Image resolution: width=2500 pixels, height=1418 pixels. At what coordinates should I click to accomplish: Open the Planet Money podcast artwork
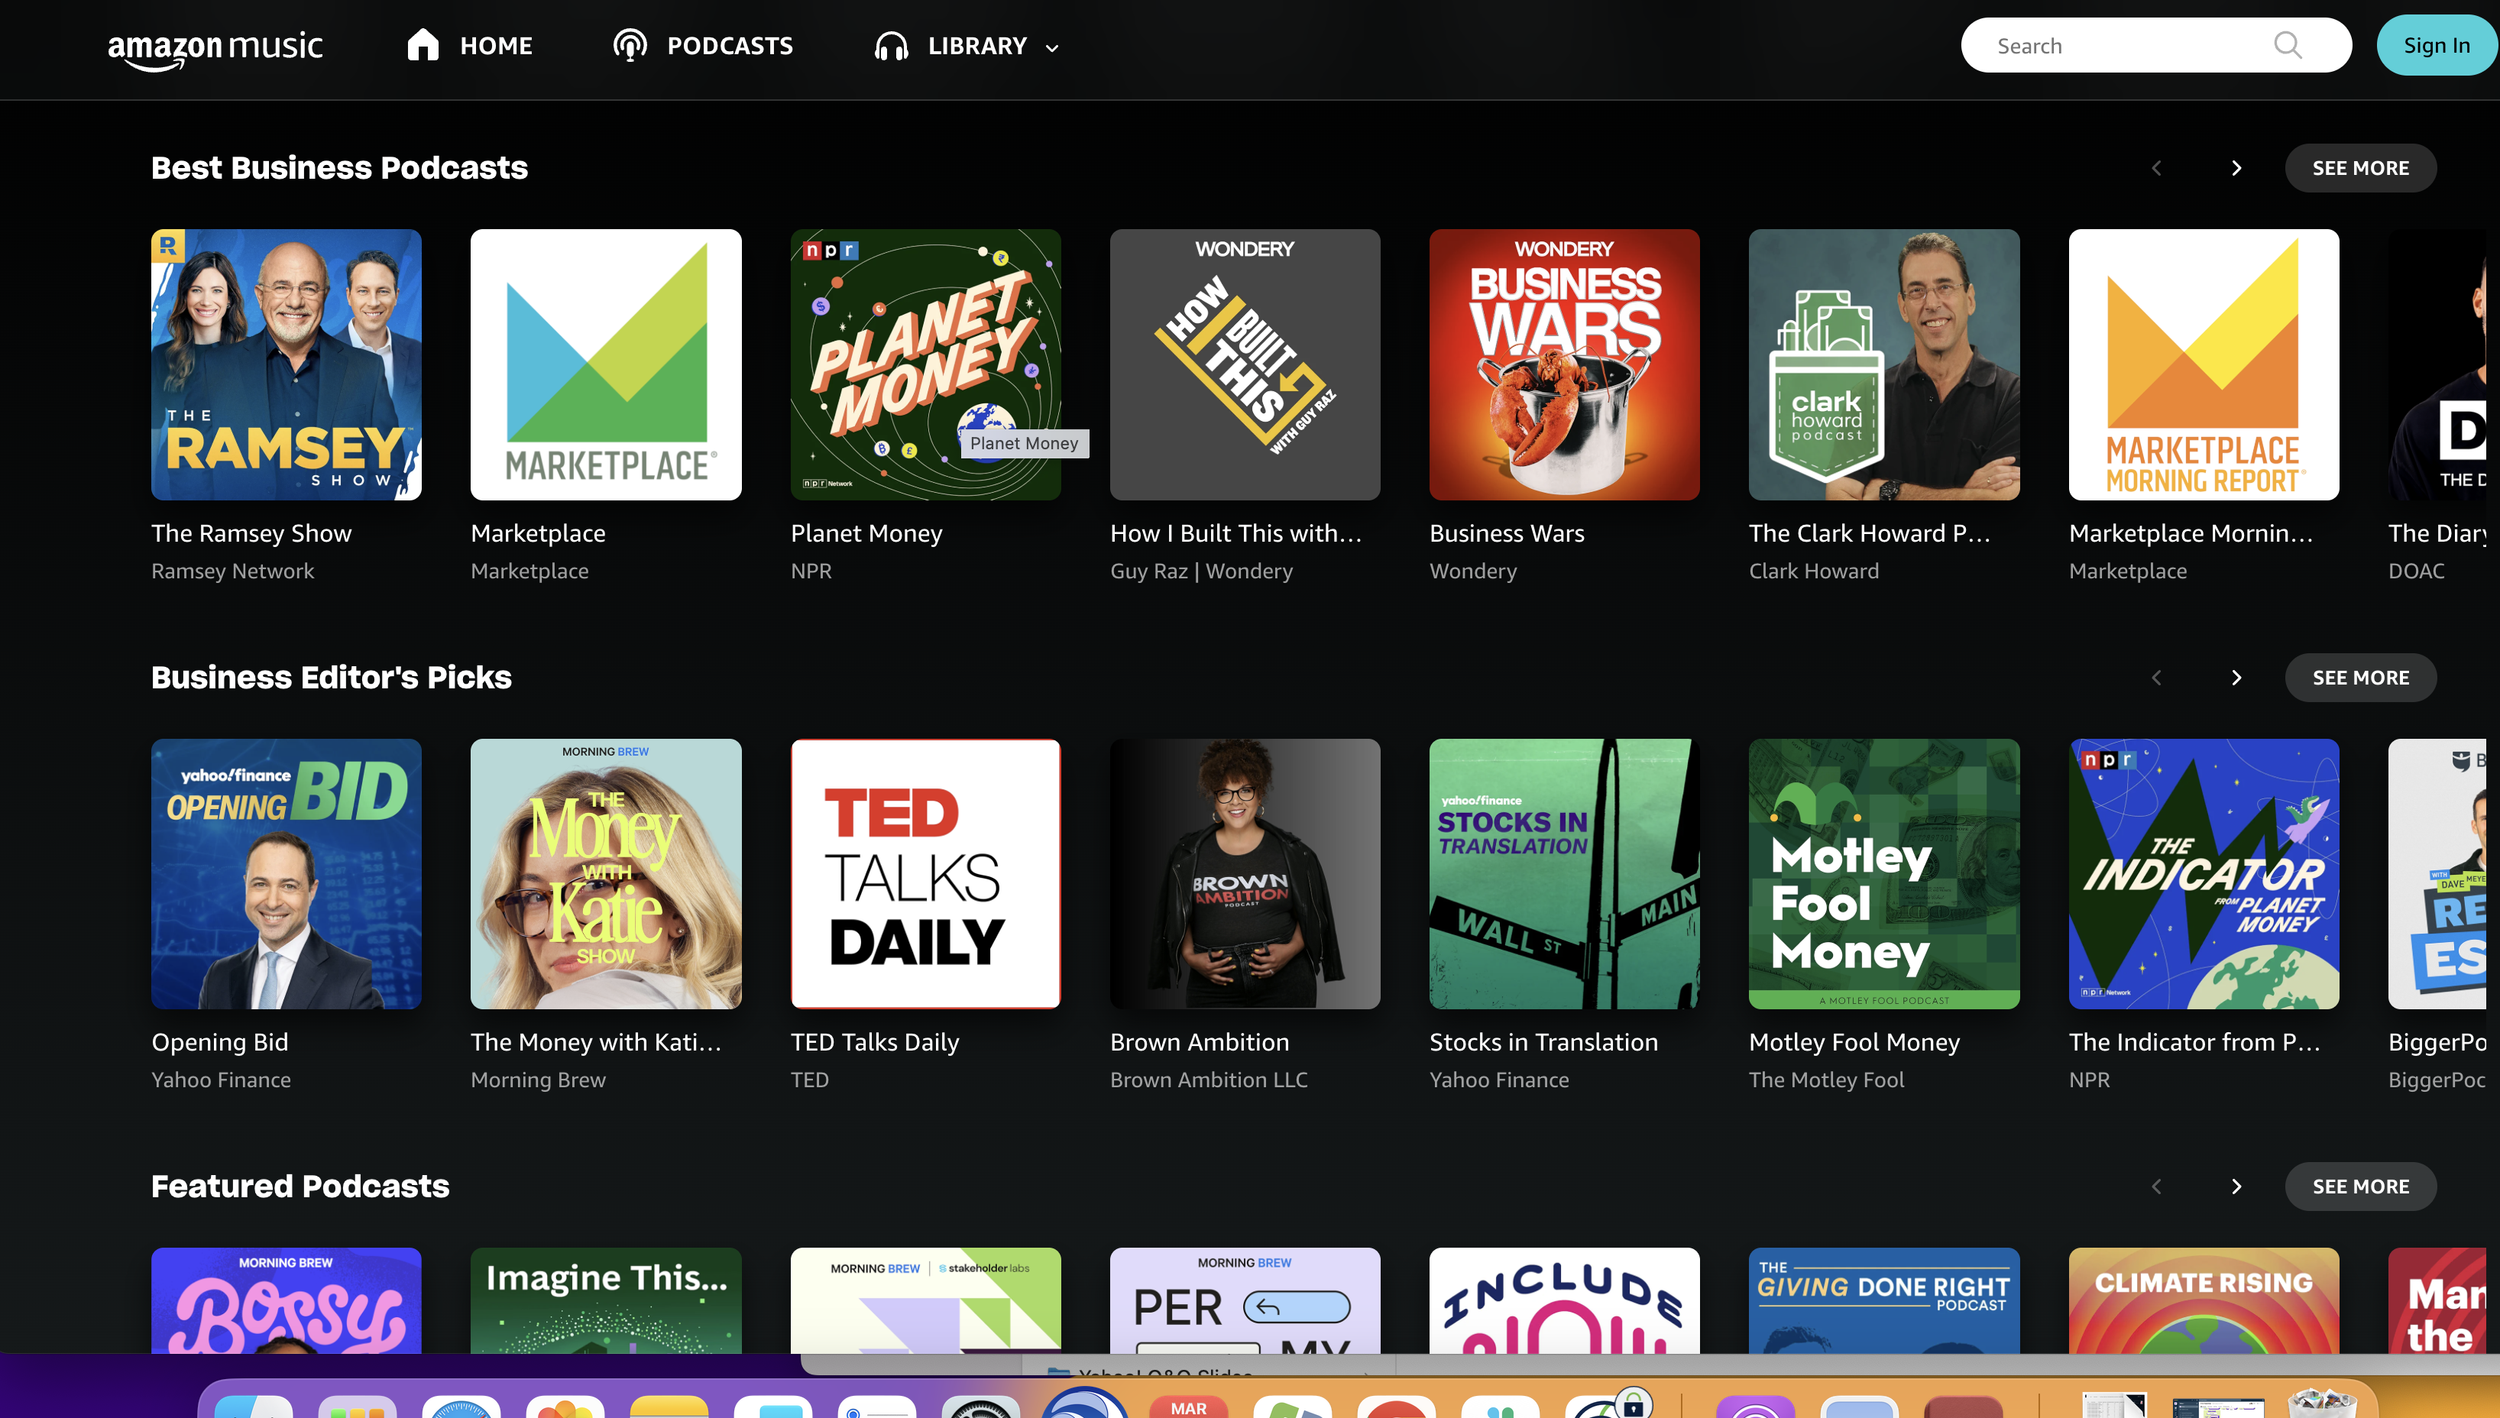click(924, 364)
